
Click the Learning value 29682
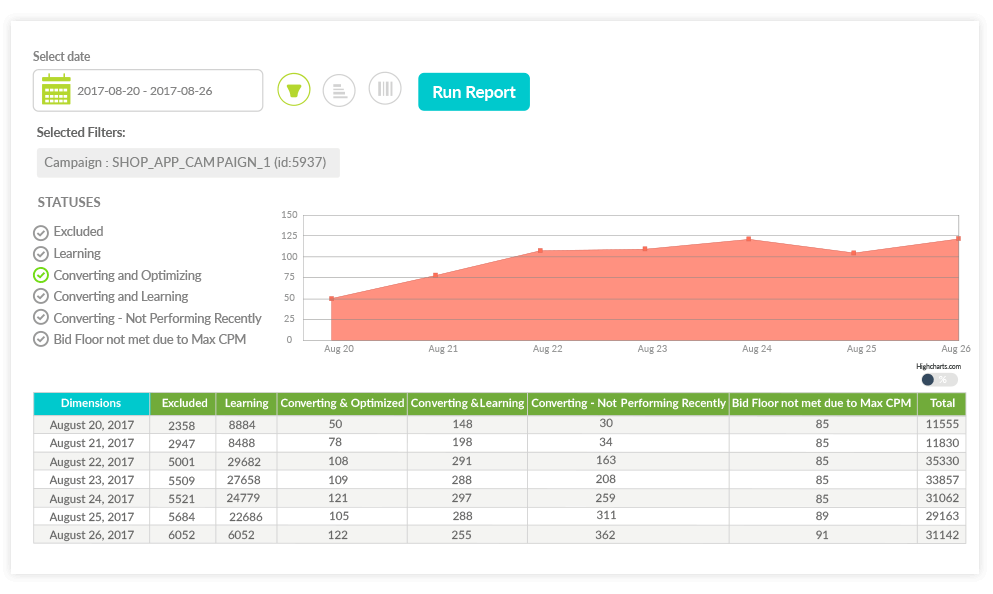click(244, 462)
